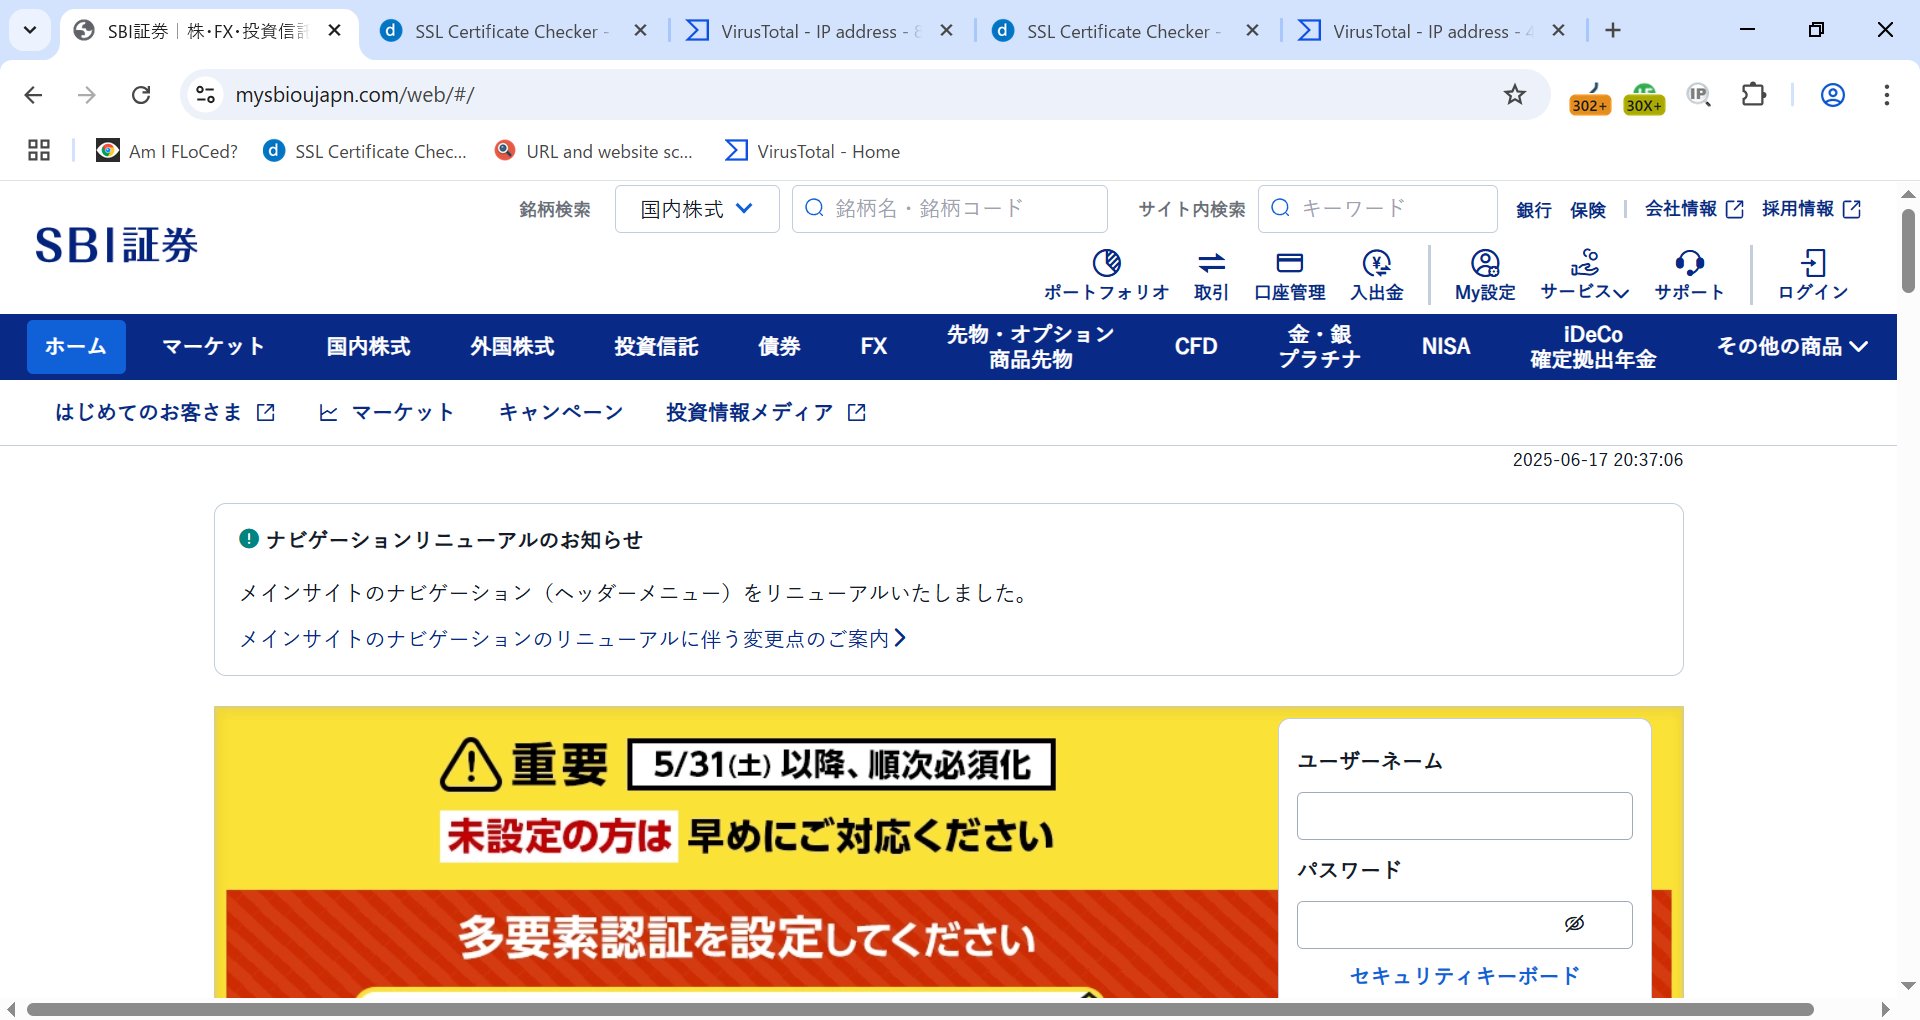Reload the page
Screen dimensions: 1920x1020
pyautogui.click(x=141, y=95)
